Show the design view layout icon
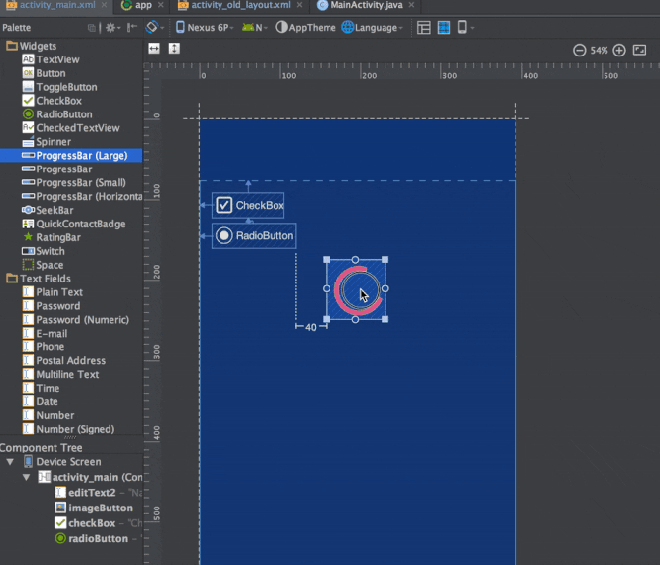Viewport: 660px width, 565px height. click(x=423, y=28)
